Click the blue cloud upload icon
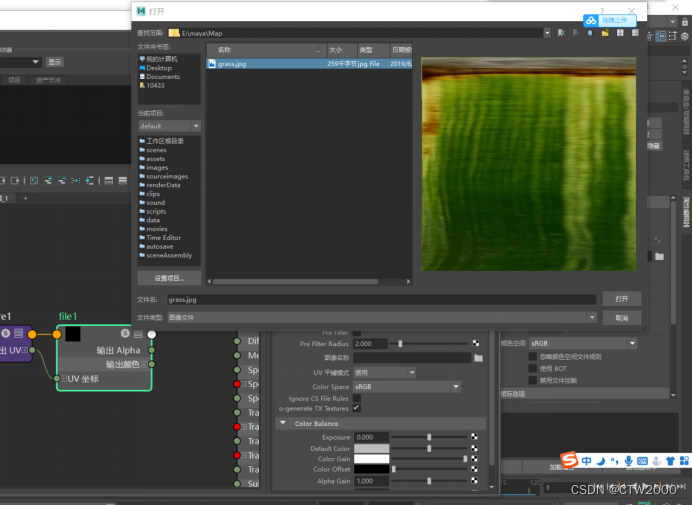The width and height of the screenshot is (693, 505). coord(591,20)
